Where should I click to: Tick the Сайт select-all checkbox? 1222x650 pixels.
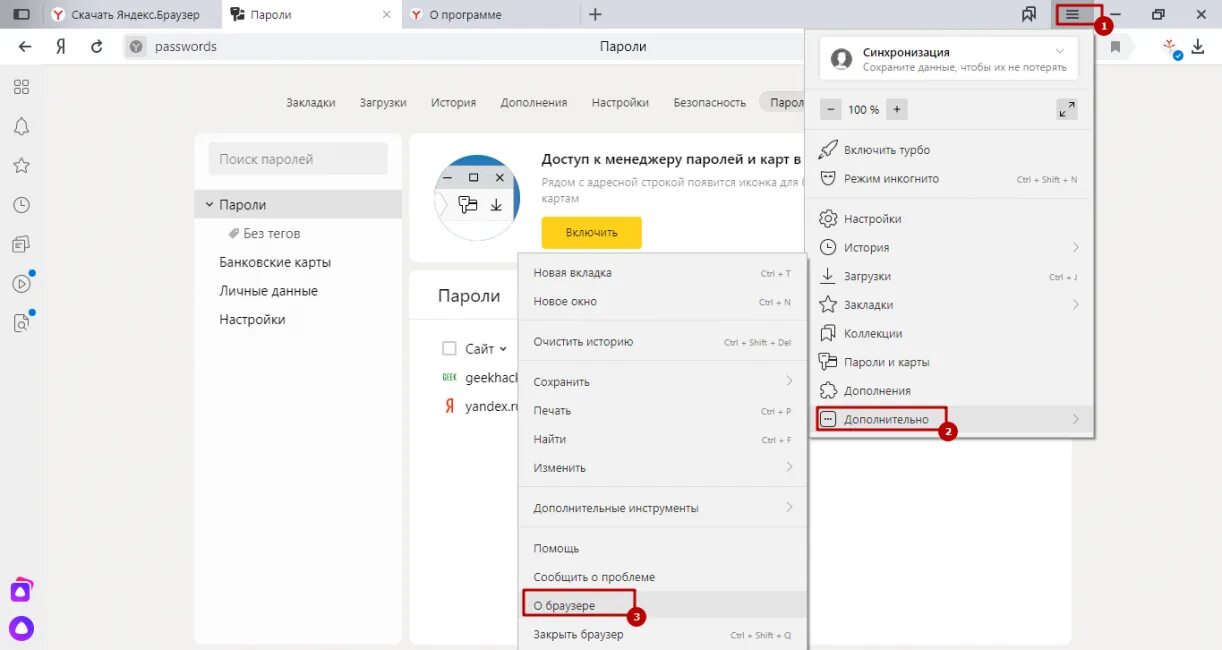click(x=449, y=349)
